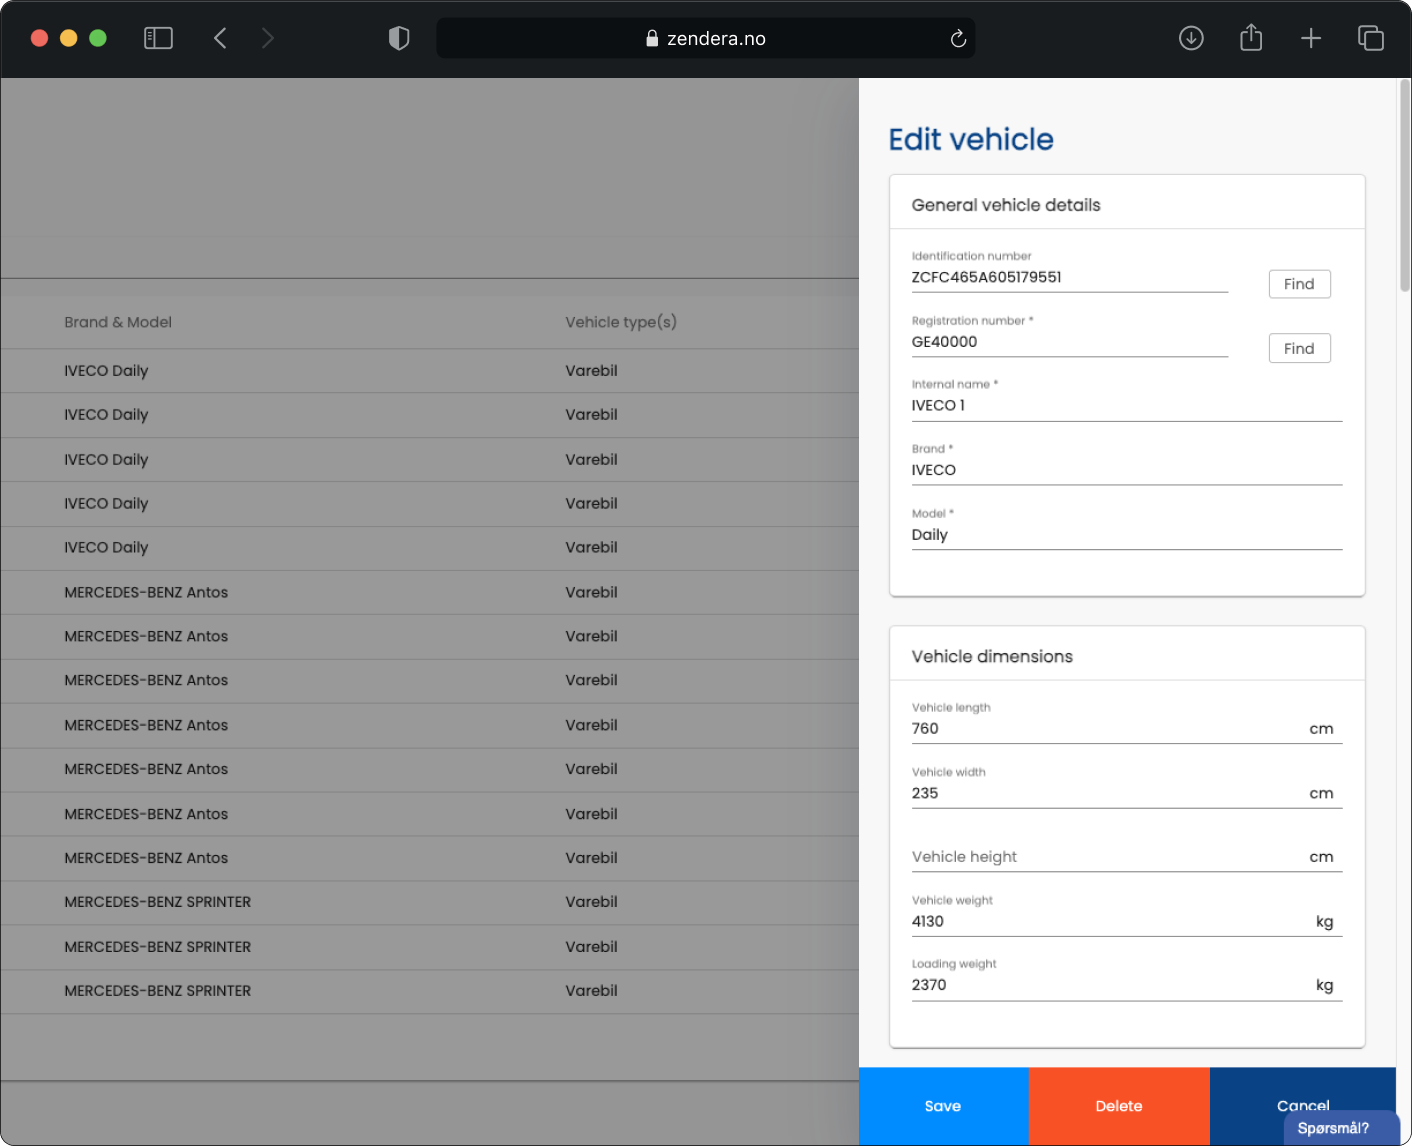1412x1146 pixels.
Task: Delete this vehicle
Action: pyautogui.click(x=1118, y=1106)
